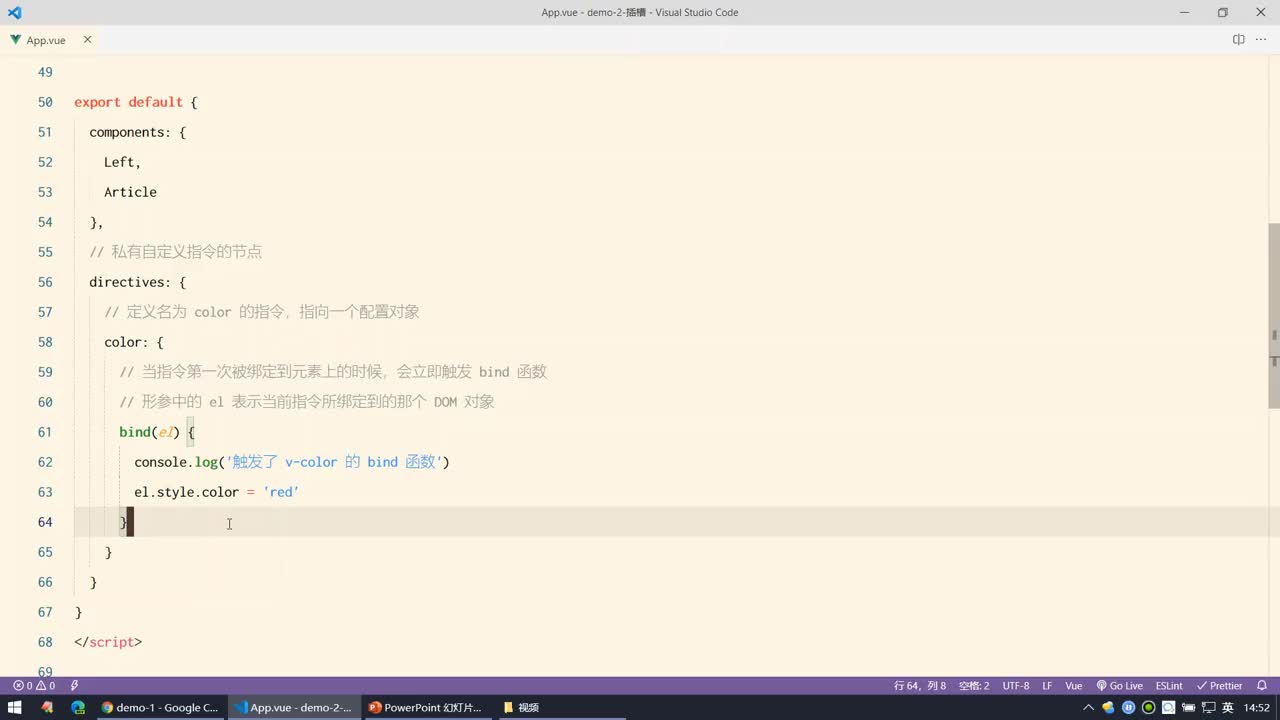The width and height of the screenshot is (1280, 720).
Task: Click the battery tray icon
Action: tap(1188, 707)
